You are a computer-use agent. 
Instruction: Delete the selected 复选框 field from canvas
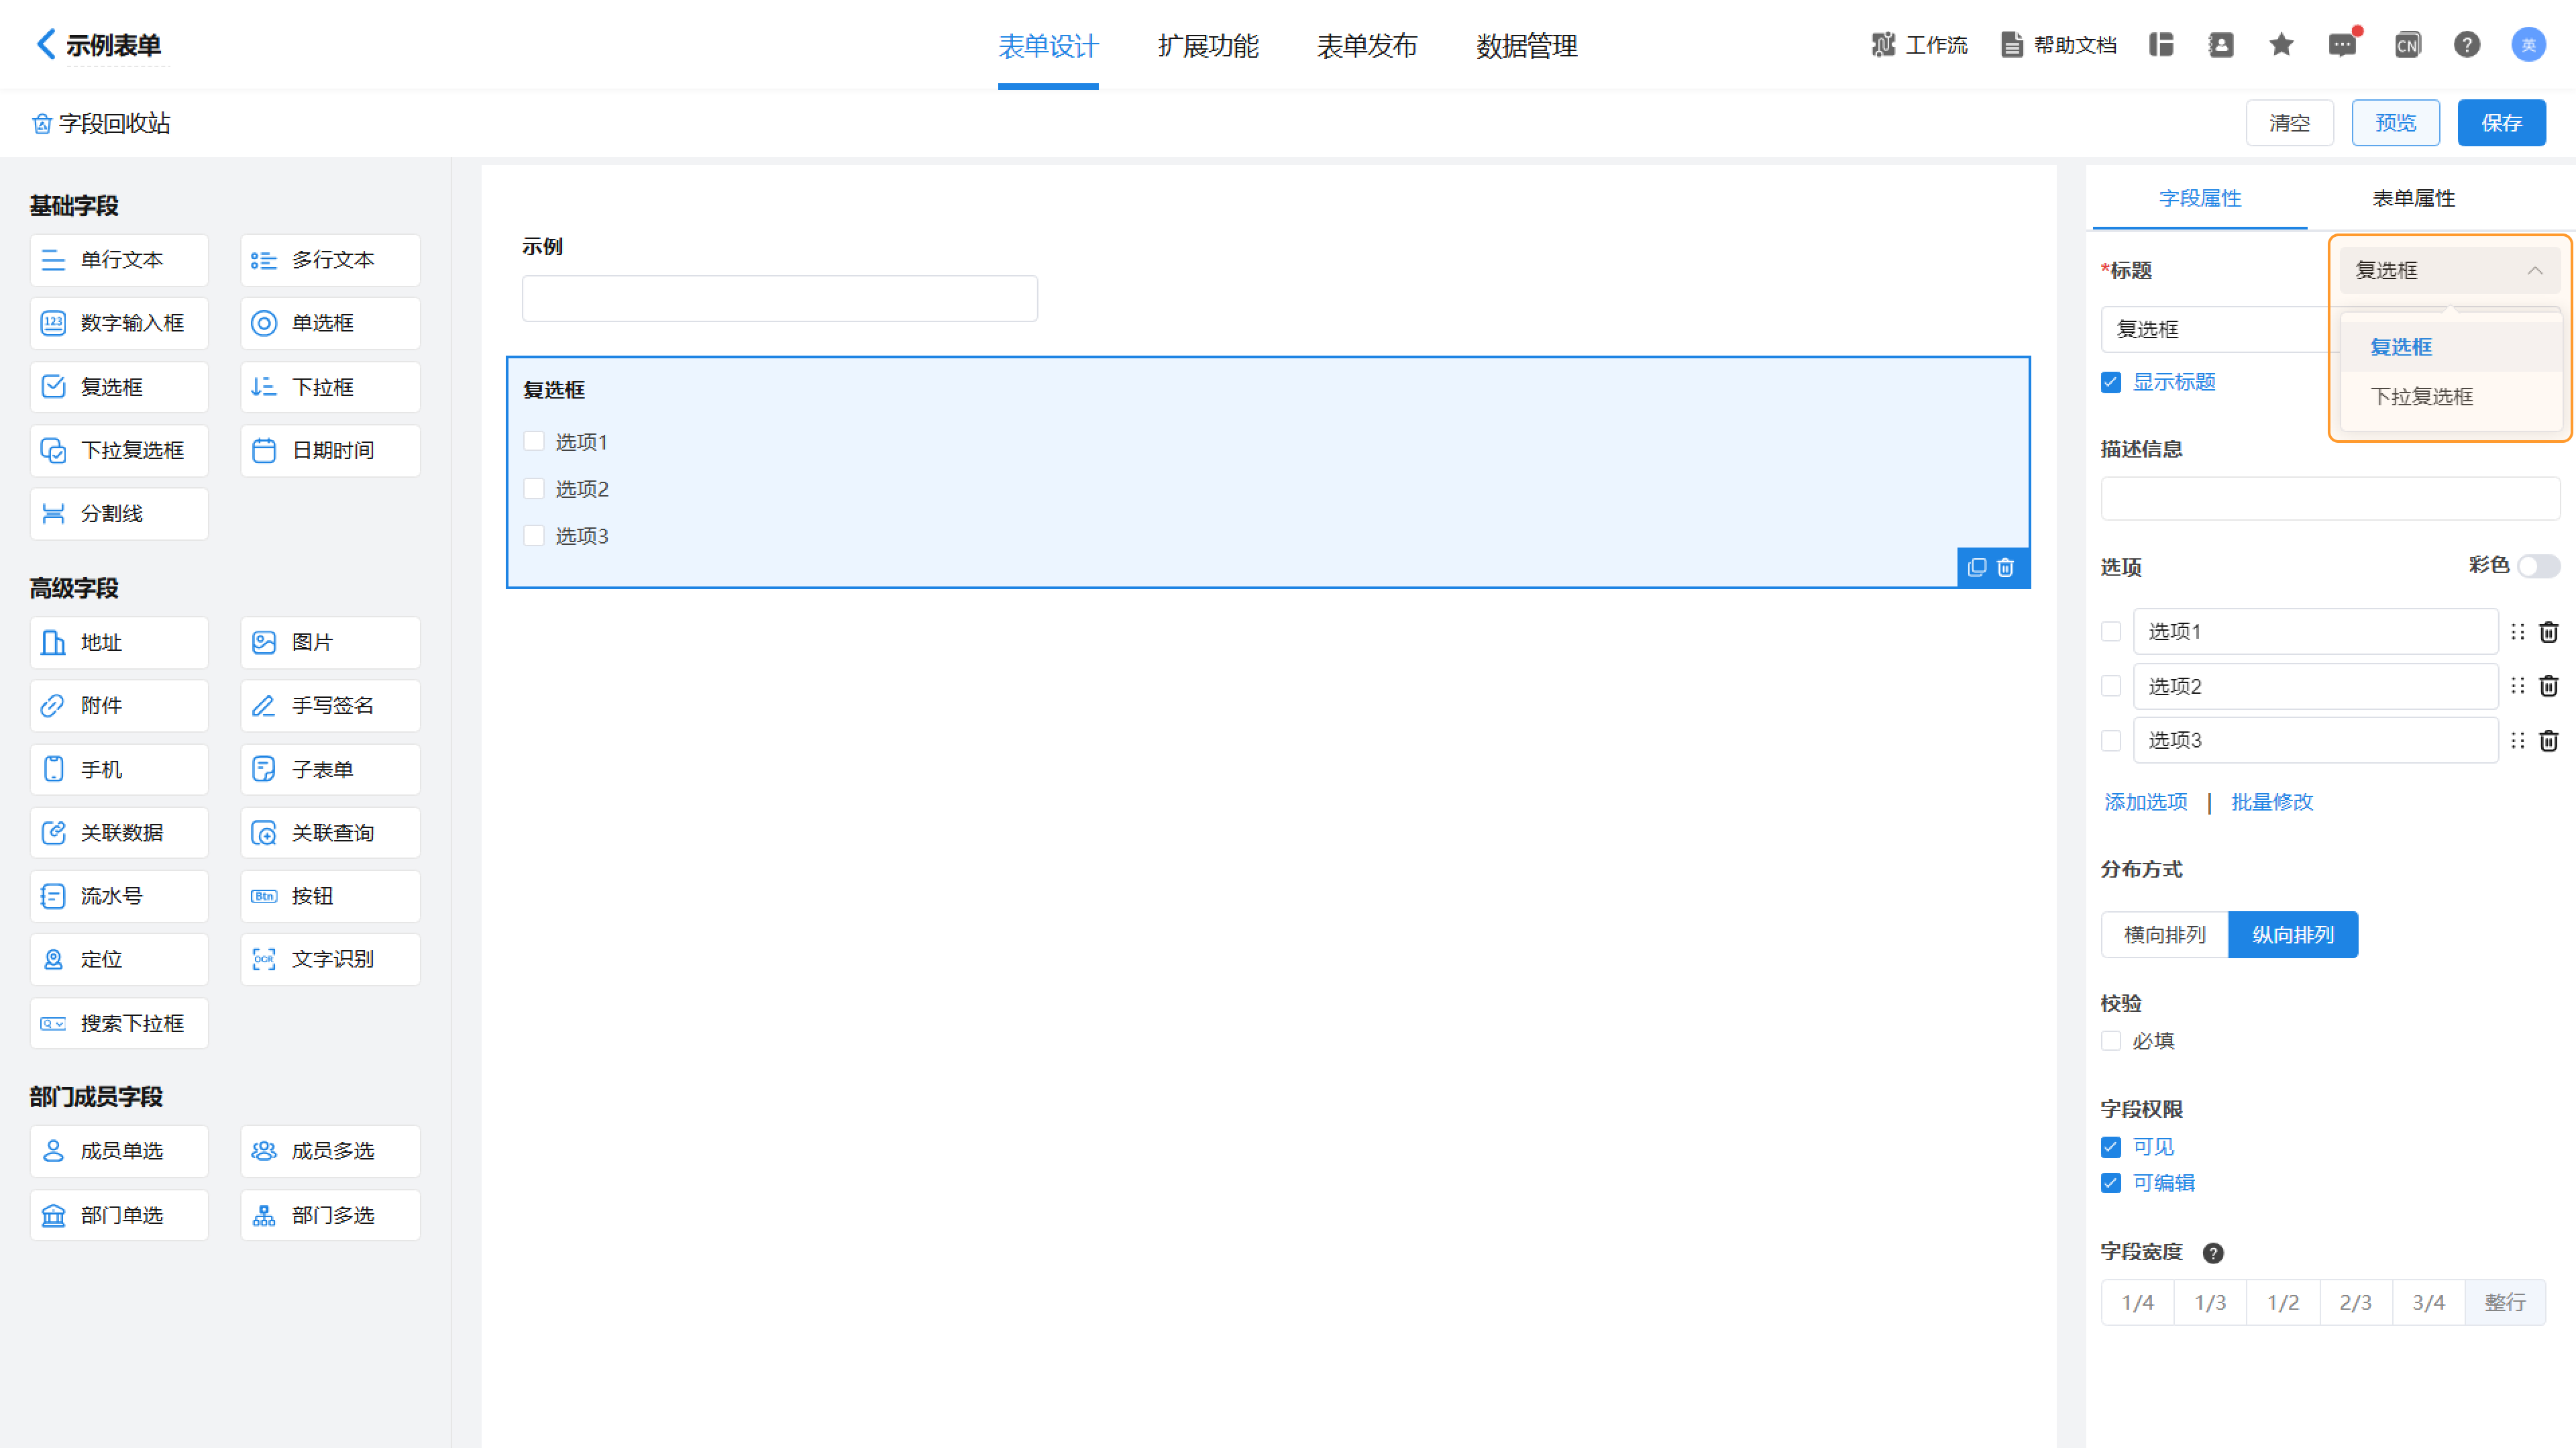[2005, 568]
